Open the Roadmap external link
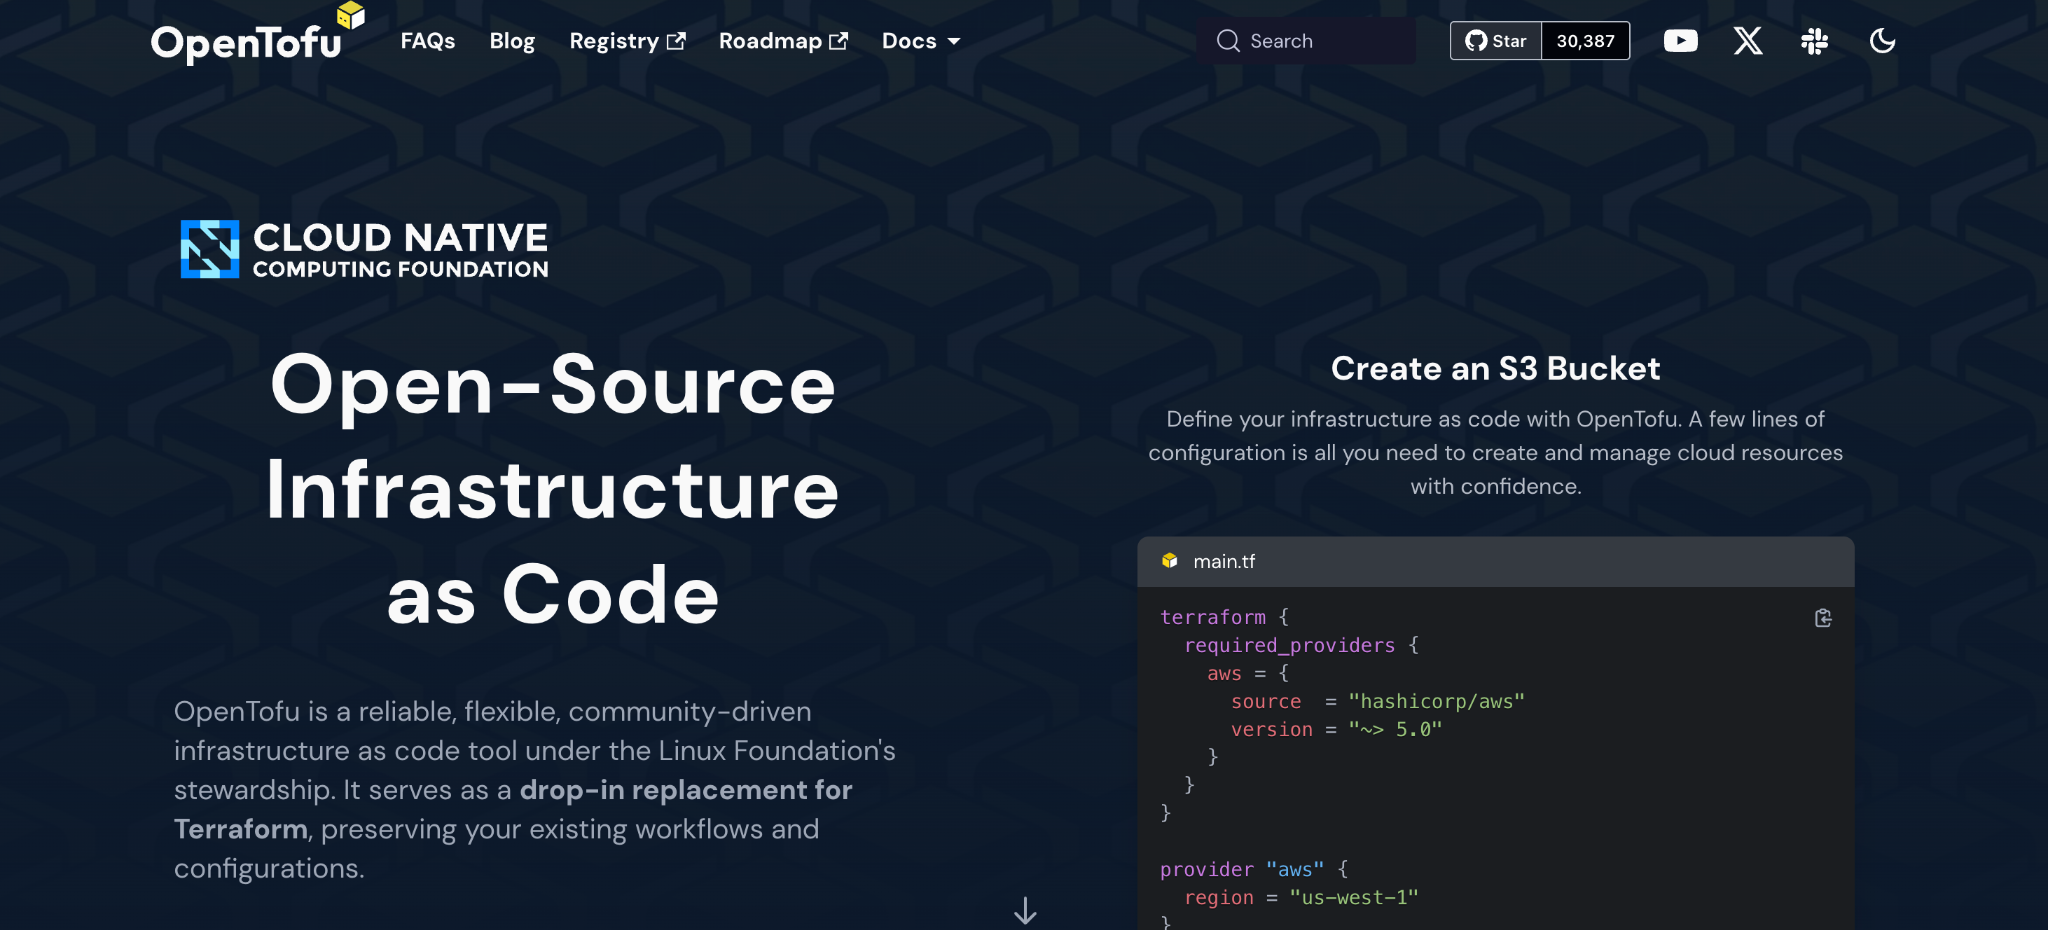 coord(783,41)
